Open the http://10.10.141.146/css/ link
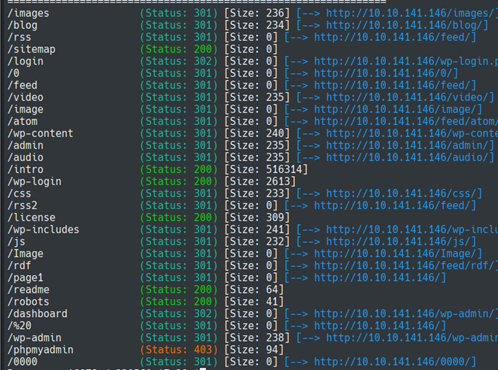The height and width of the screenshot is (370, 498). tap(401, 193)
